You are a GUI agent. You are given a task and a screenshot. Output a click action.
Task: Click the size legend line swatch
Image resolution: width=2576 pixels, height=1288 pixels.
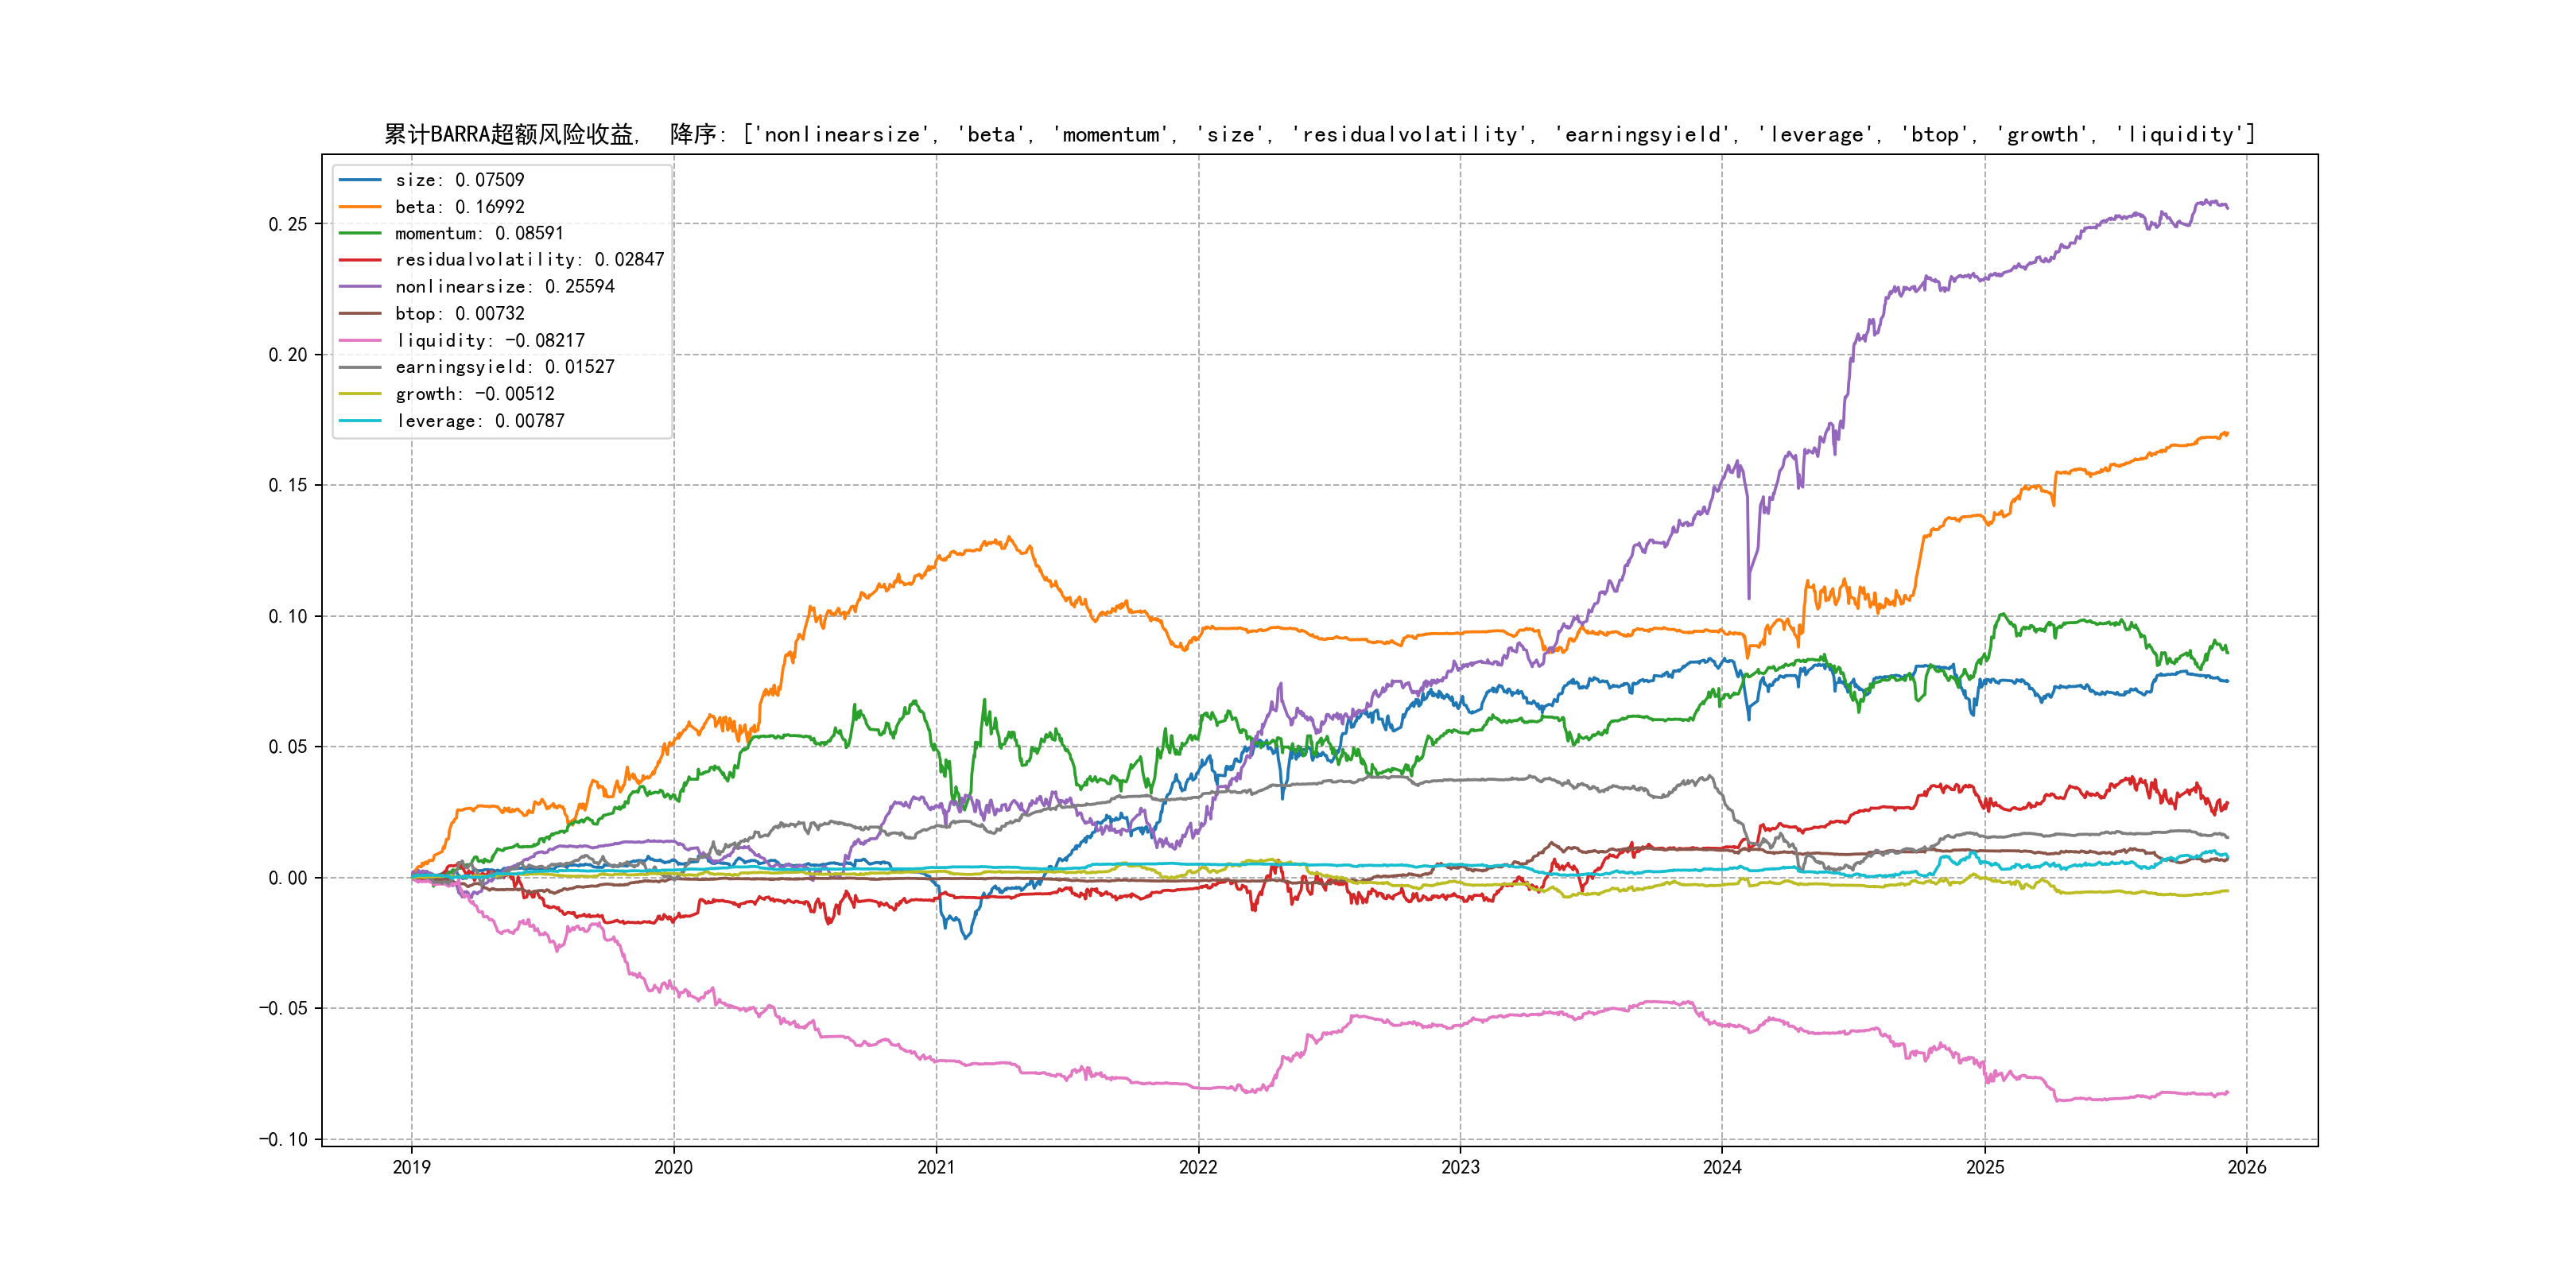[360, 180]
